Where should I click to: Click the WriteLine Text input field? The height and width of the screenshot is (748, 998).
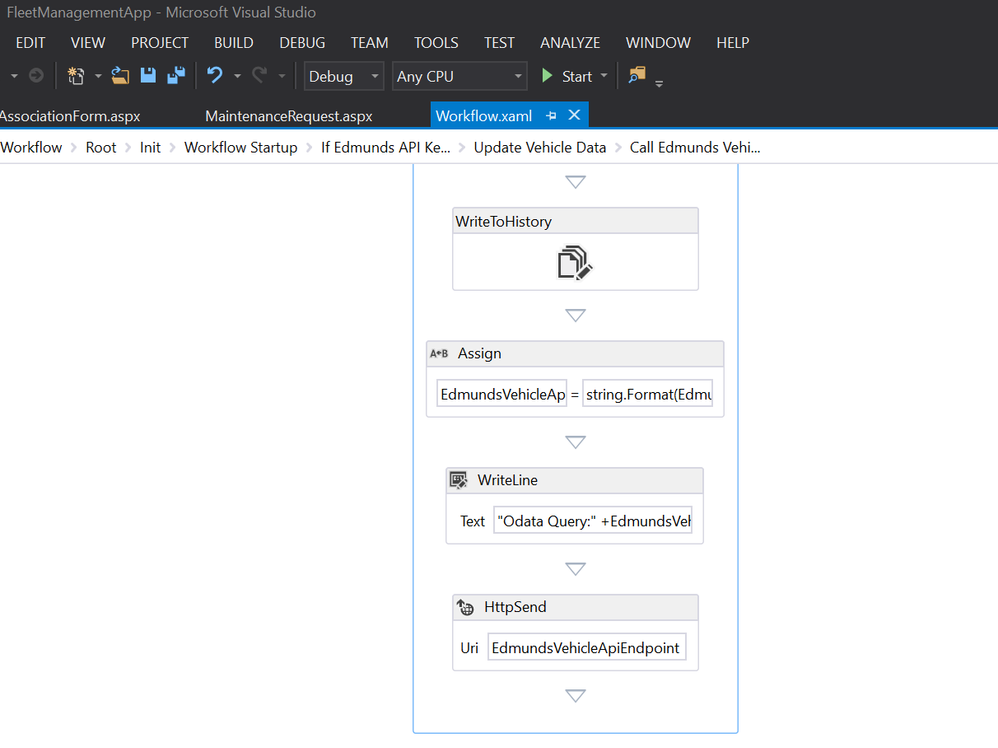click(593, 521)
